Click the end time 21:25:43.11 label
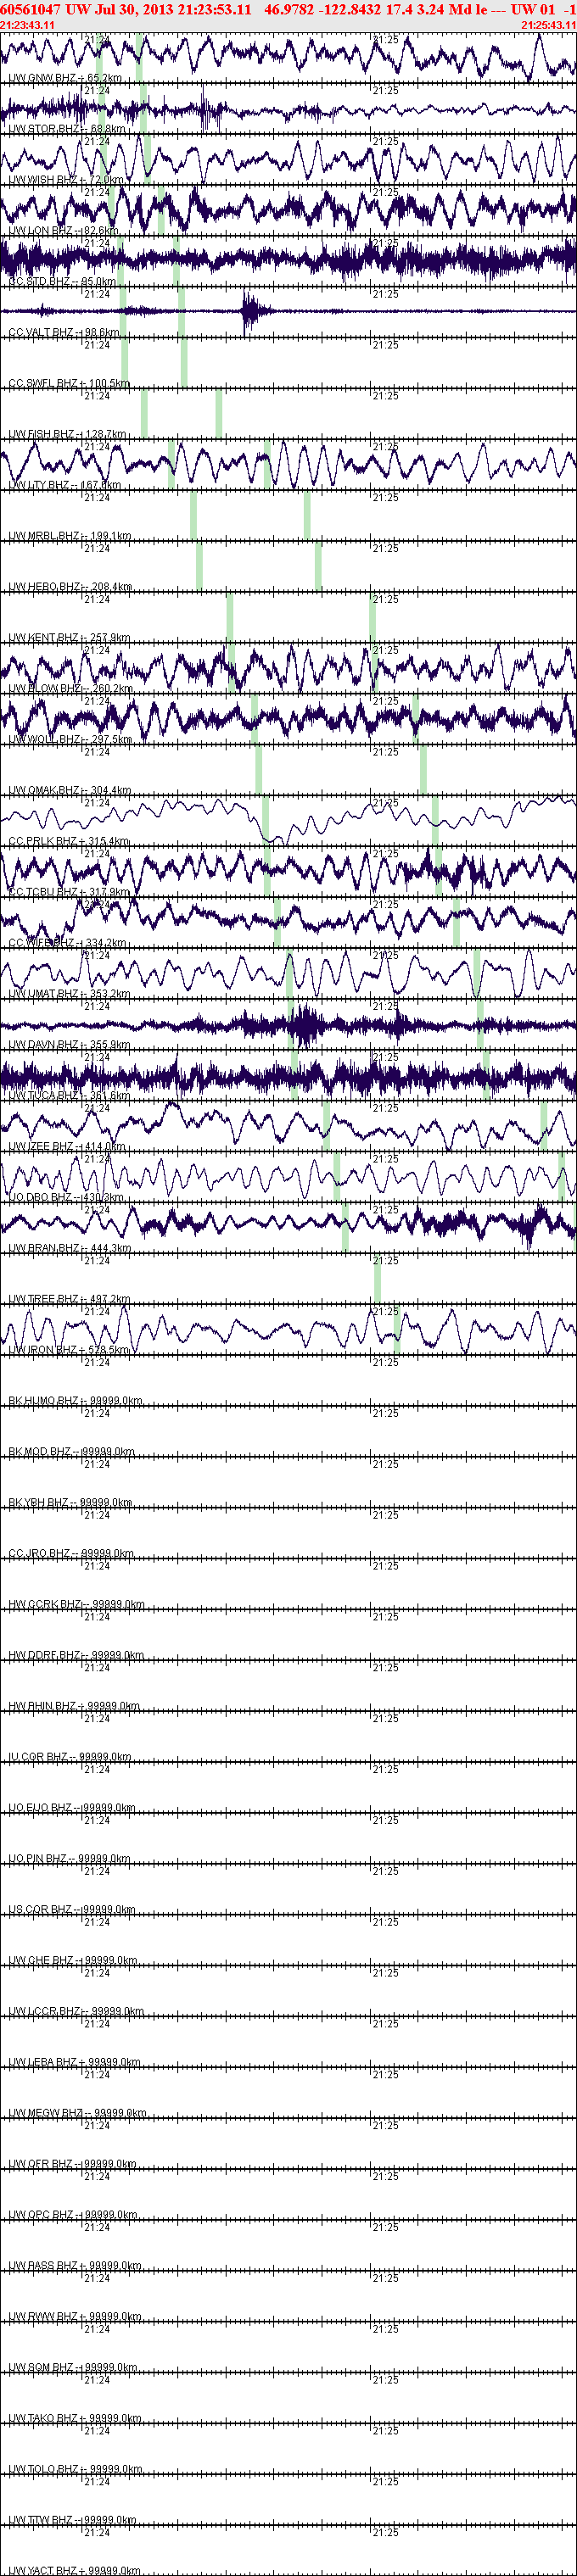The width and height of the screenshot is (577, 2576). click(548, 25)
